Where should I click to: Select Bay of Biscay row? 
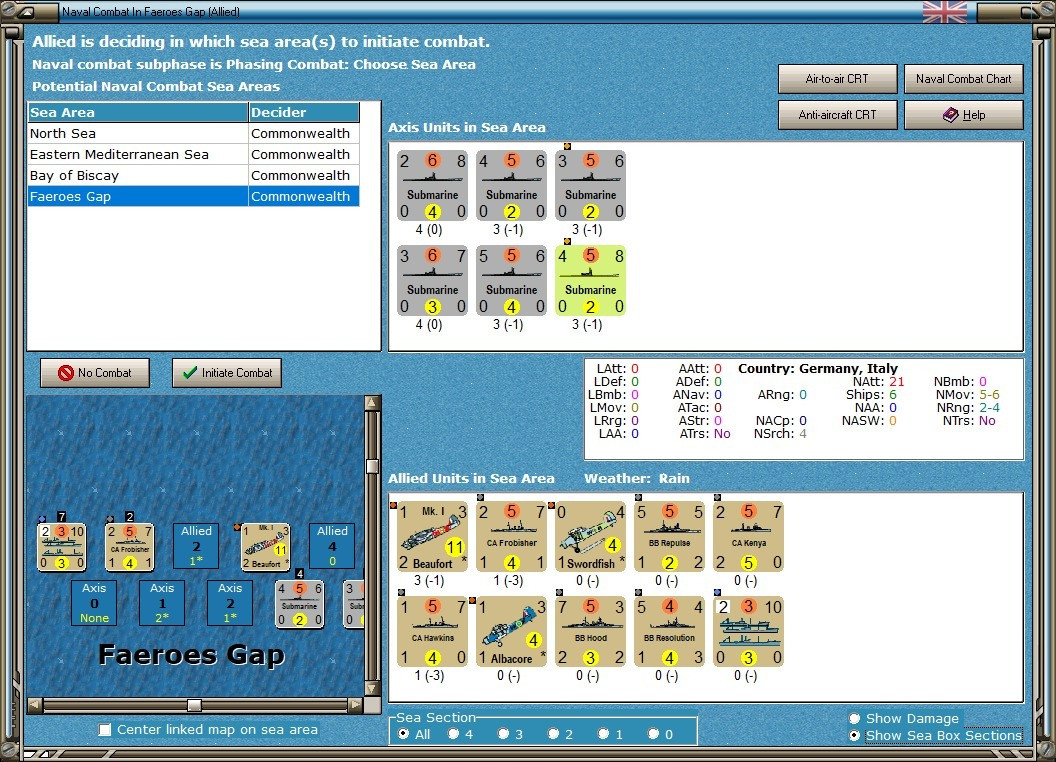pos(193,175)
